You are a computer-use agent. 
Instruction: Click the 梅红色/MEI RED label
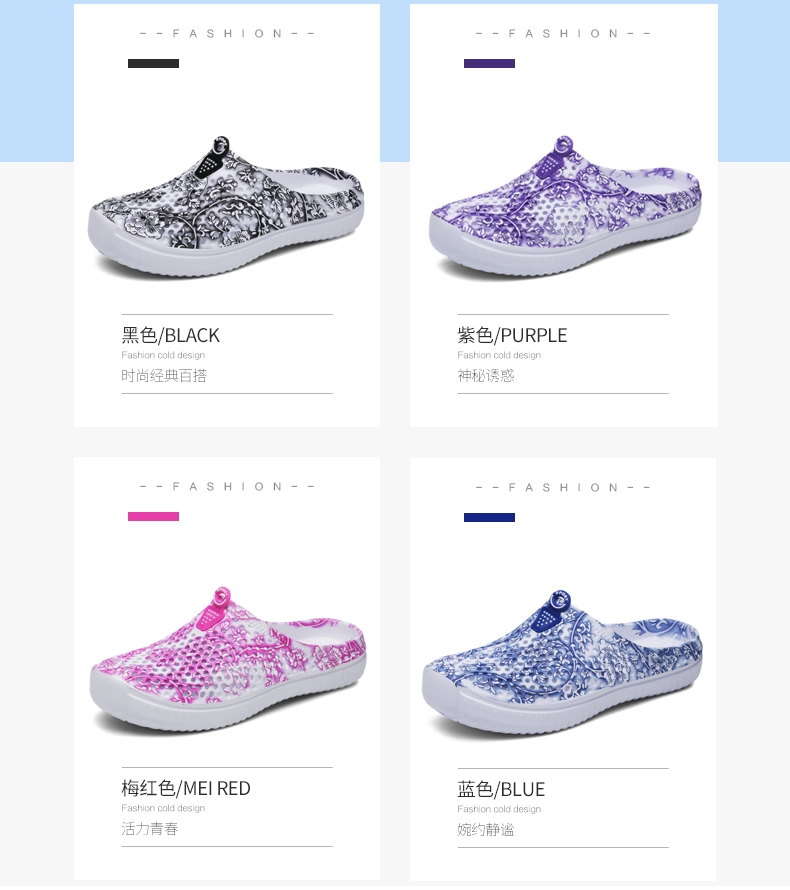click(x=186, y=788)
